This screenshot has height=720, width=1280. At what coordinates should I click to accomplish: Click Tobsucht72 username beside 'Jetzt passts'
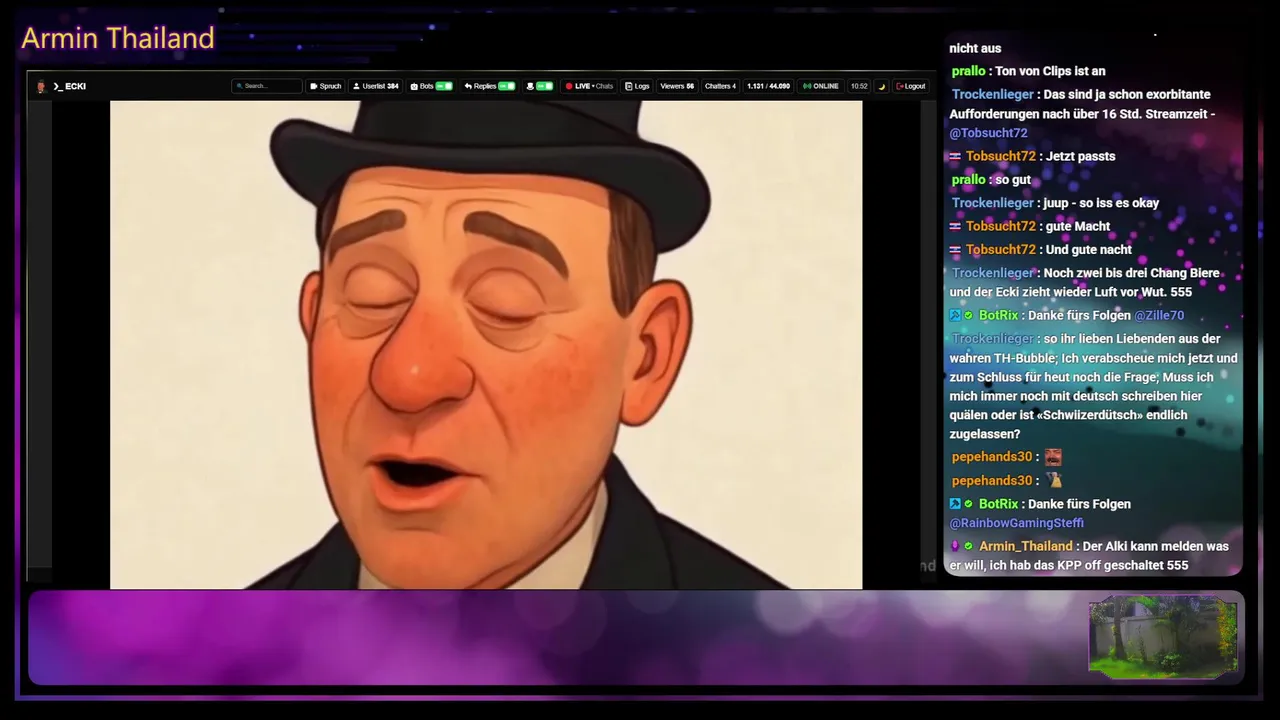[1001, 156]
